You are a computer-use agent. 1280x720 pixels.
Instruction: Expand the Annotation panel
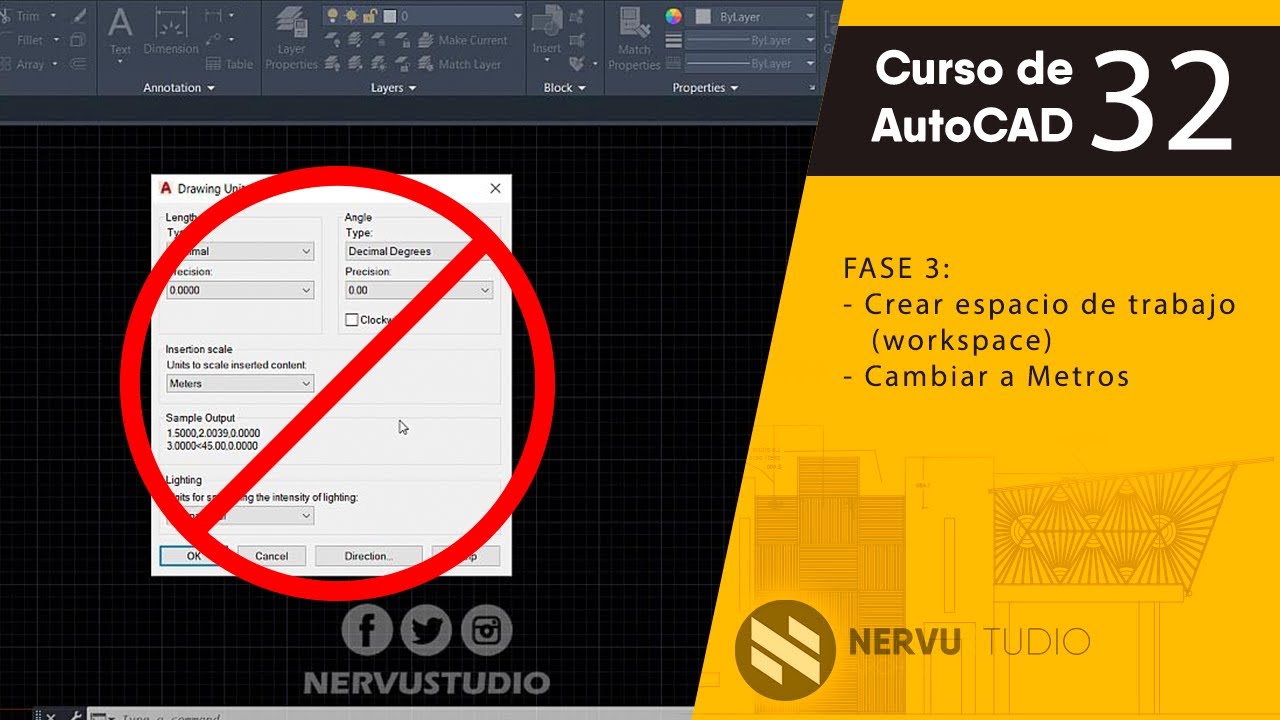pyautogui.click(x=179, y=88)
